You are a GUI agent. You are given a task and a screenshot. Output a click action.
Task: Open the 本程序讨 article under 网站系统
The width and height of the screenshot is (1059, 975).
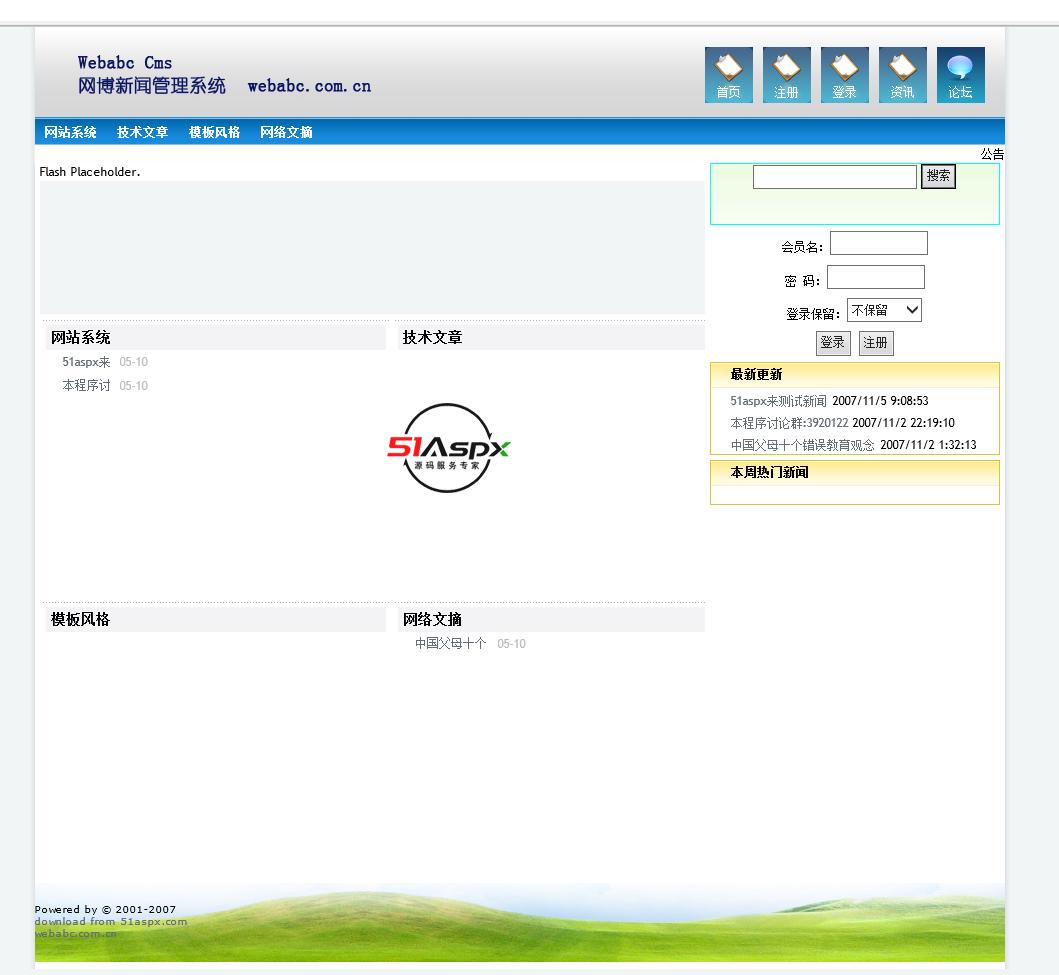pos(86,386)
